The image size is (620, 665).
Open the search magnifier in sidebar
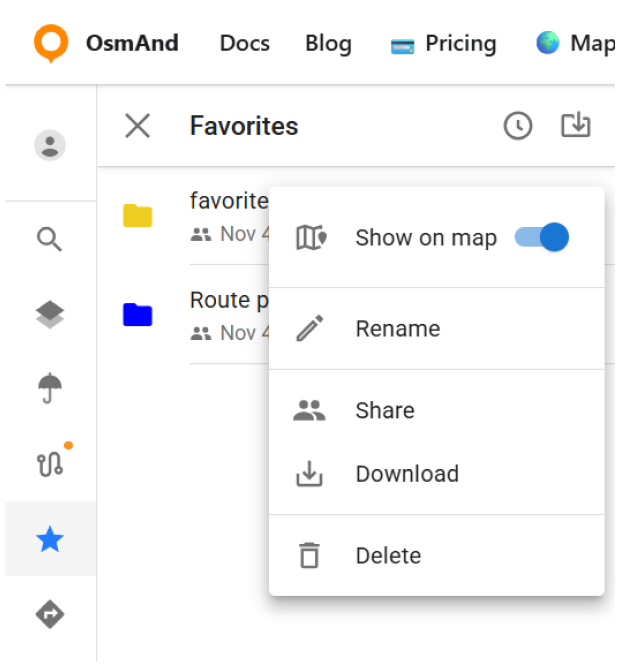tap(50, 239)
